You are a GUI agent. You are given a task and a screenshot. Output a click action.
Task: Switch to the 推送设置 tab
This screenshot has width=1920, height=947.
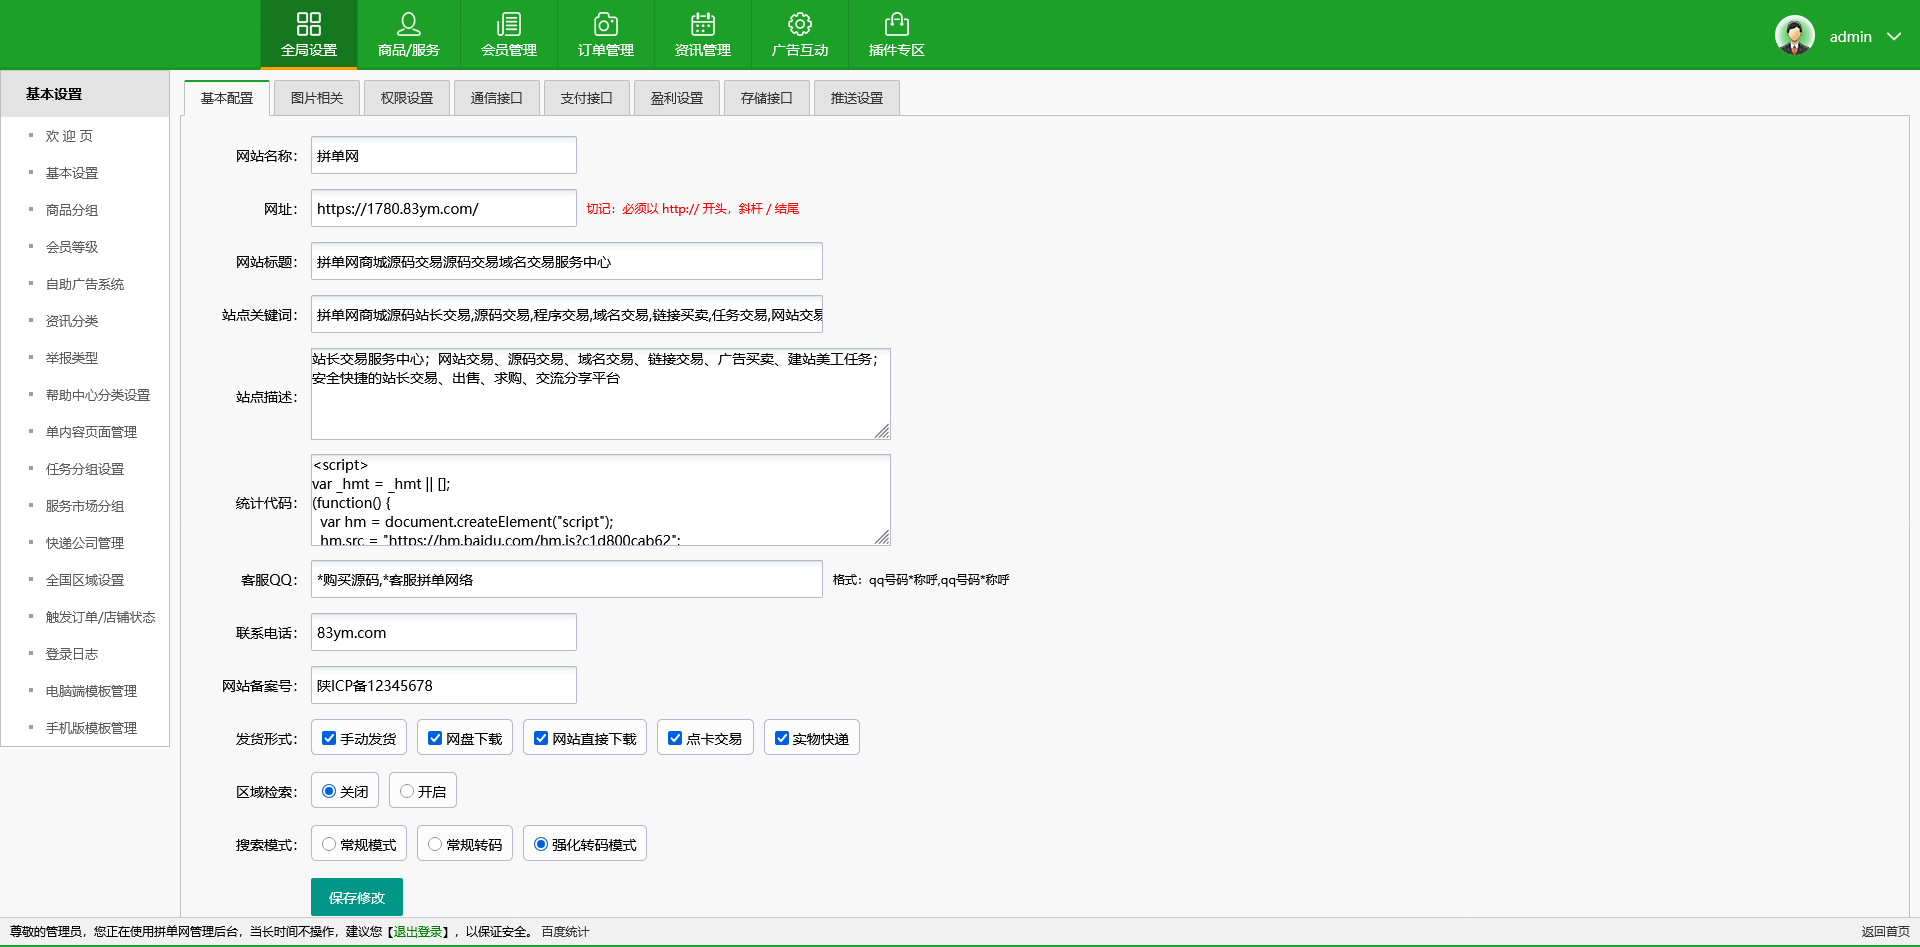(857, 98)
